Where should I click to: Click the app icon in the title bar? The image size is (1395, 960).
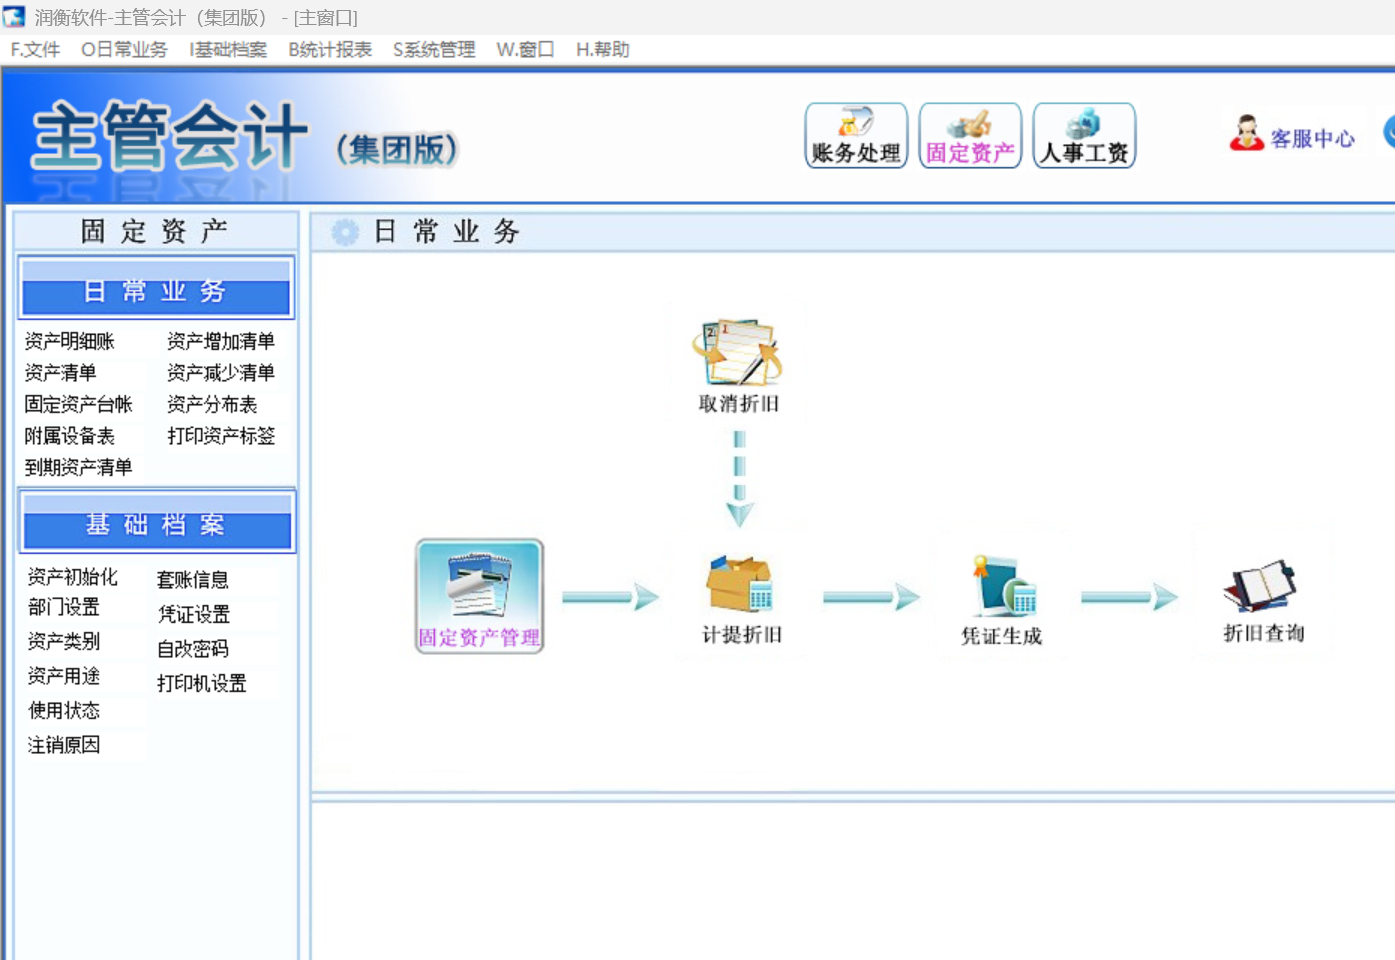tap(14, 17)
